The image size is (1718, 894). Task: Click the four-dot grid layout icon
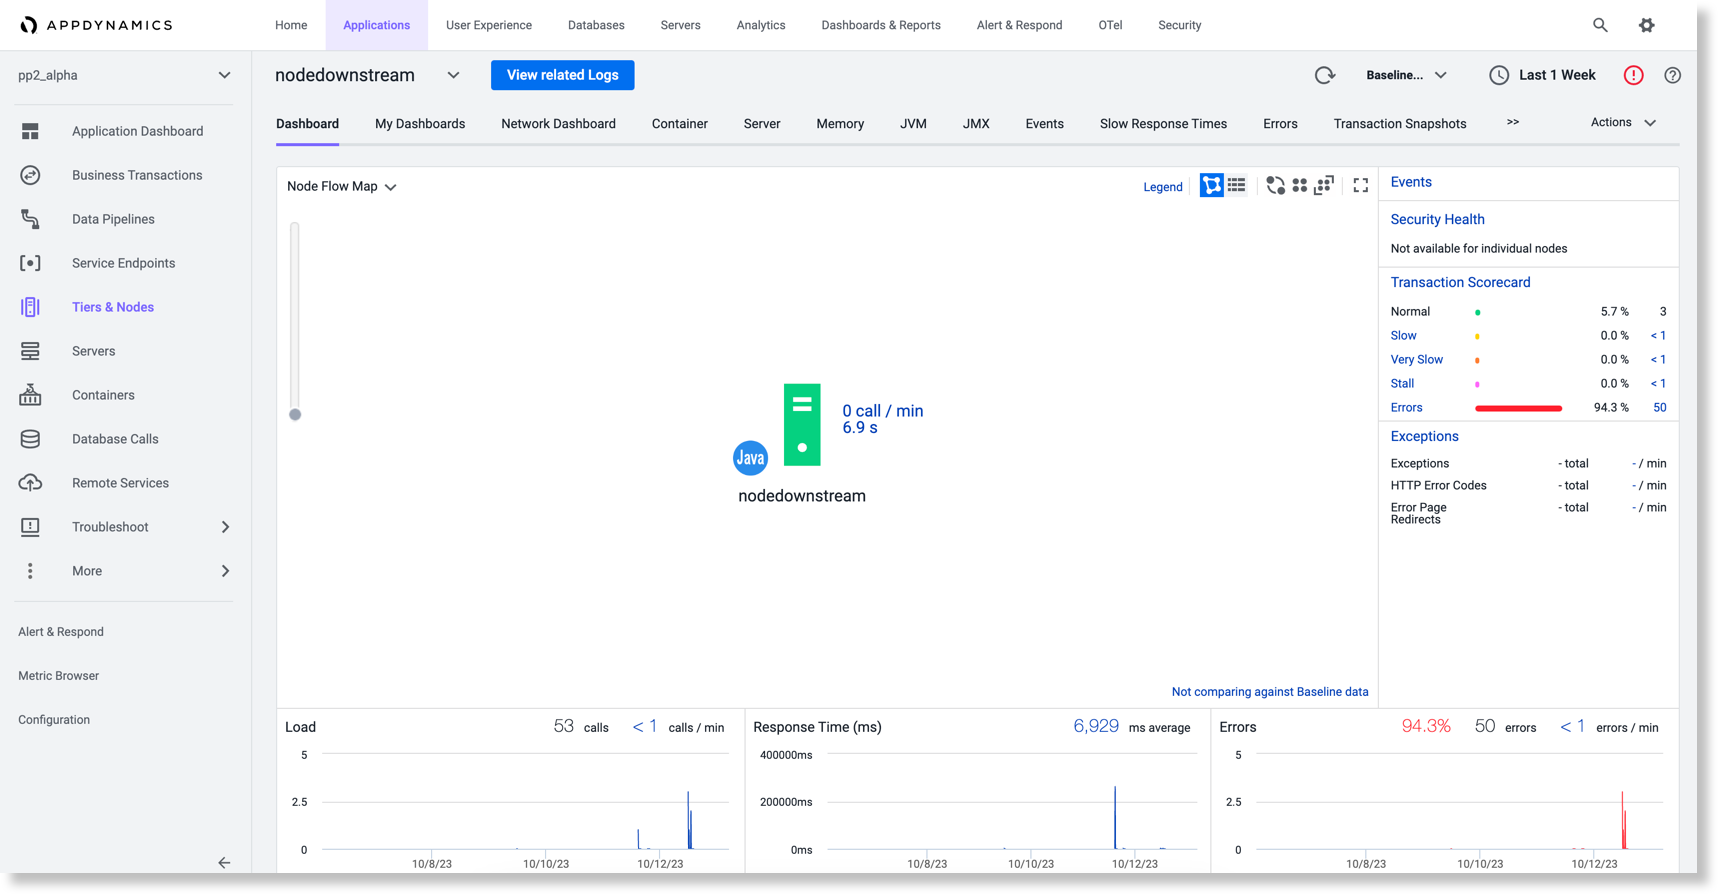pyautogui.click(x=1299, y=185)
